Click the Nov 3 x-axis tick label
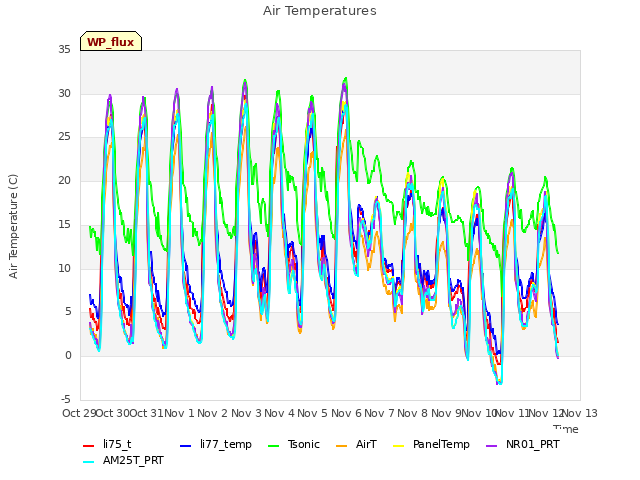640x480 pixels. tap(246, 413)
